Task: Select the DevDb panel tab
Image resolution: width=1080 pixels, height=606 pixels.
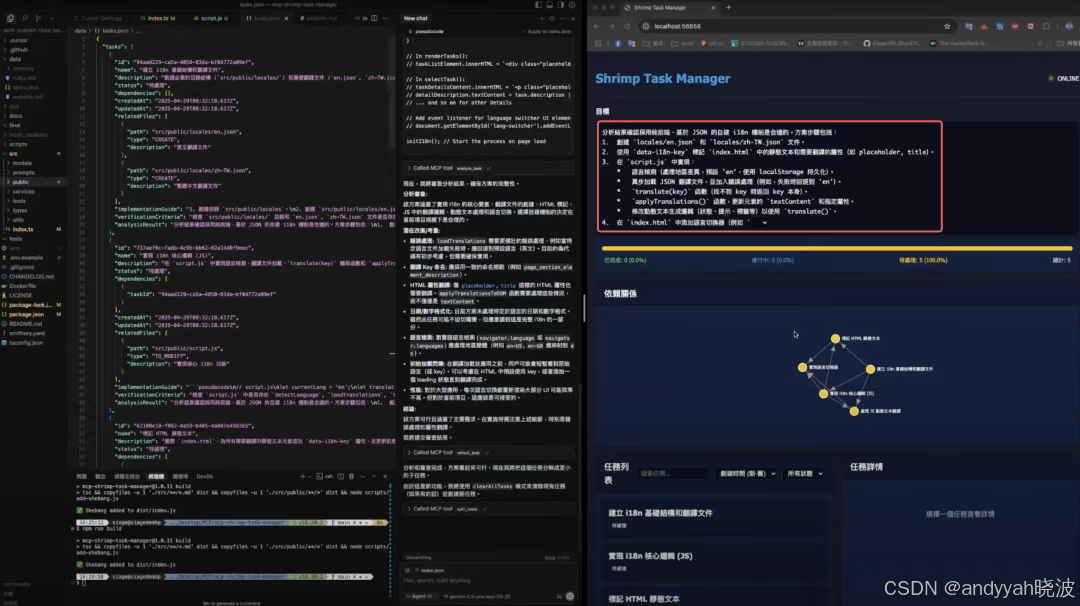Action: [205, 477]
